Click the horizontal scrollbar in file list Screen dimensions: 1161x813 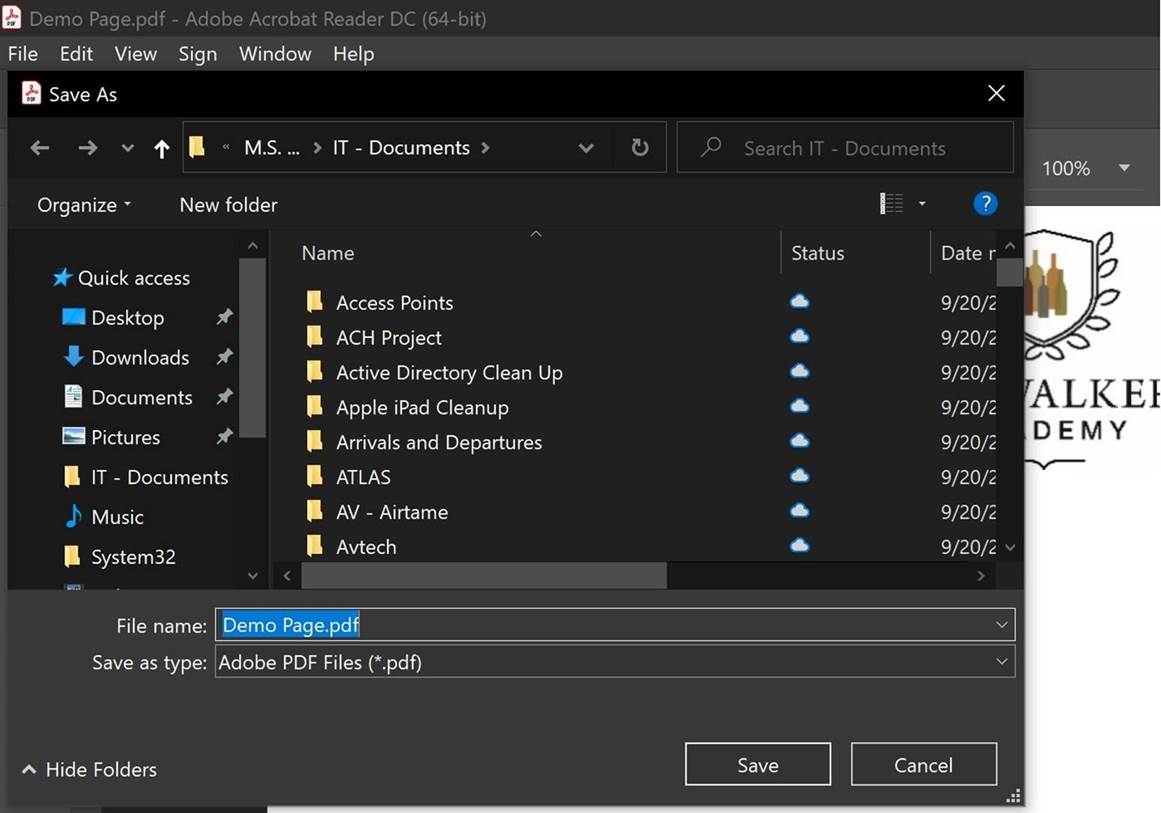pyautogui.click(x=484, y=575)
